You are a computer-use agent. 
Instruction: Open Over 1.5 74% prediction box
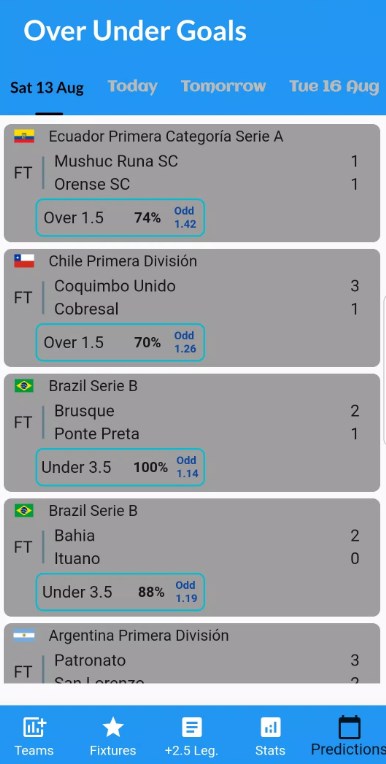[120, 218]
